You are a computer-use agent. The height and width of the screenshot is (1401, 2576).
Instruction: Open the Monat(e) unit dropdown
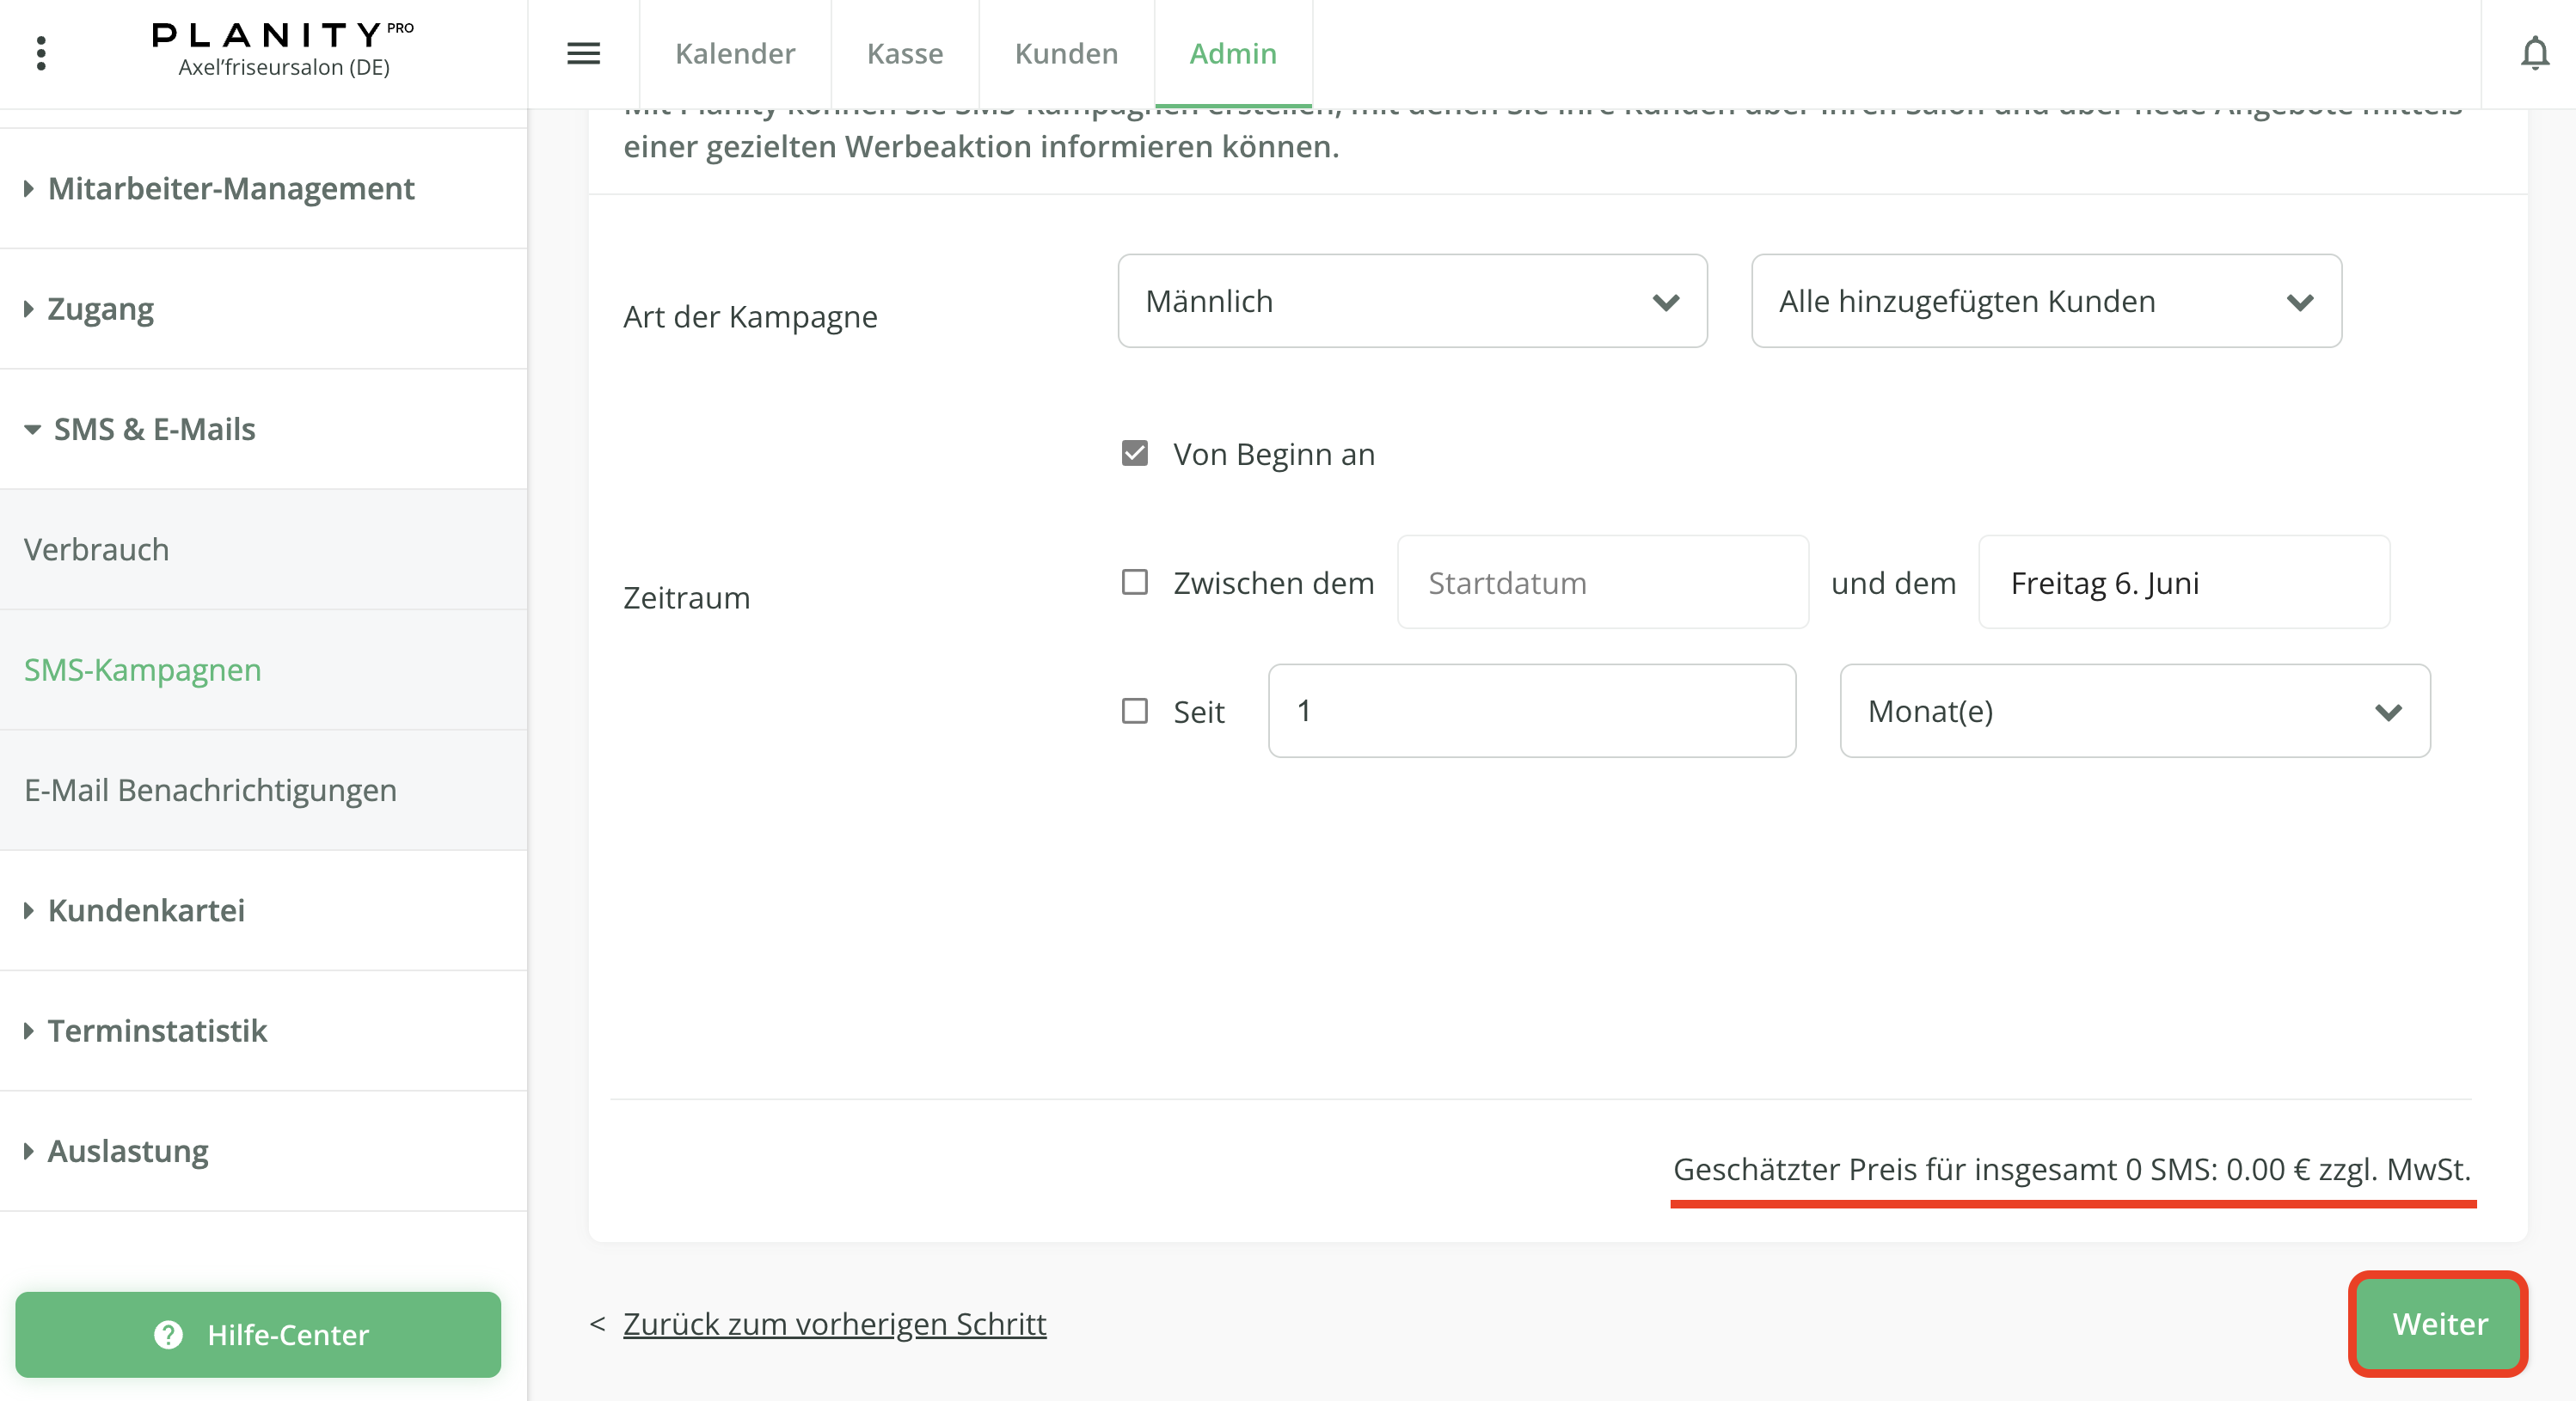click(x=2134, y=711)
